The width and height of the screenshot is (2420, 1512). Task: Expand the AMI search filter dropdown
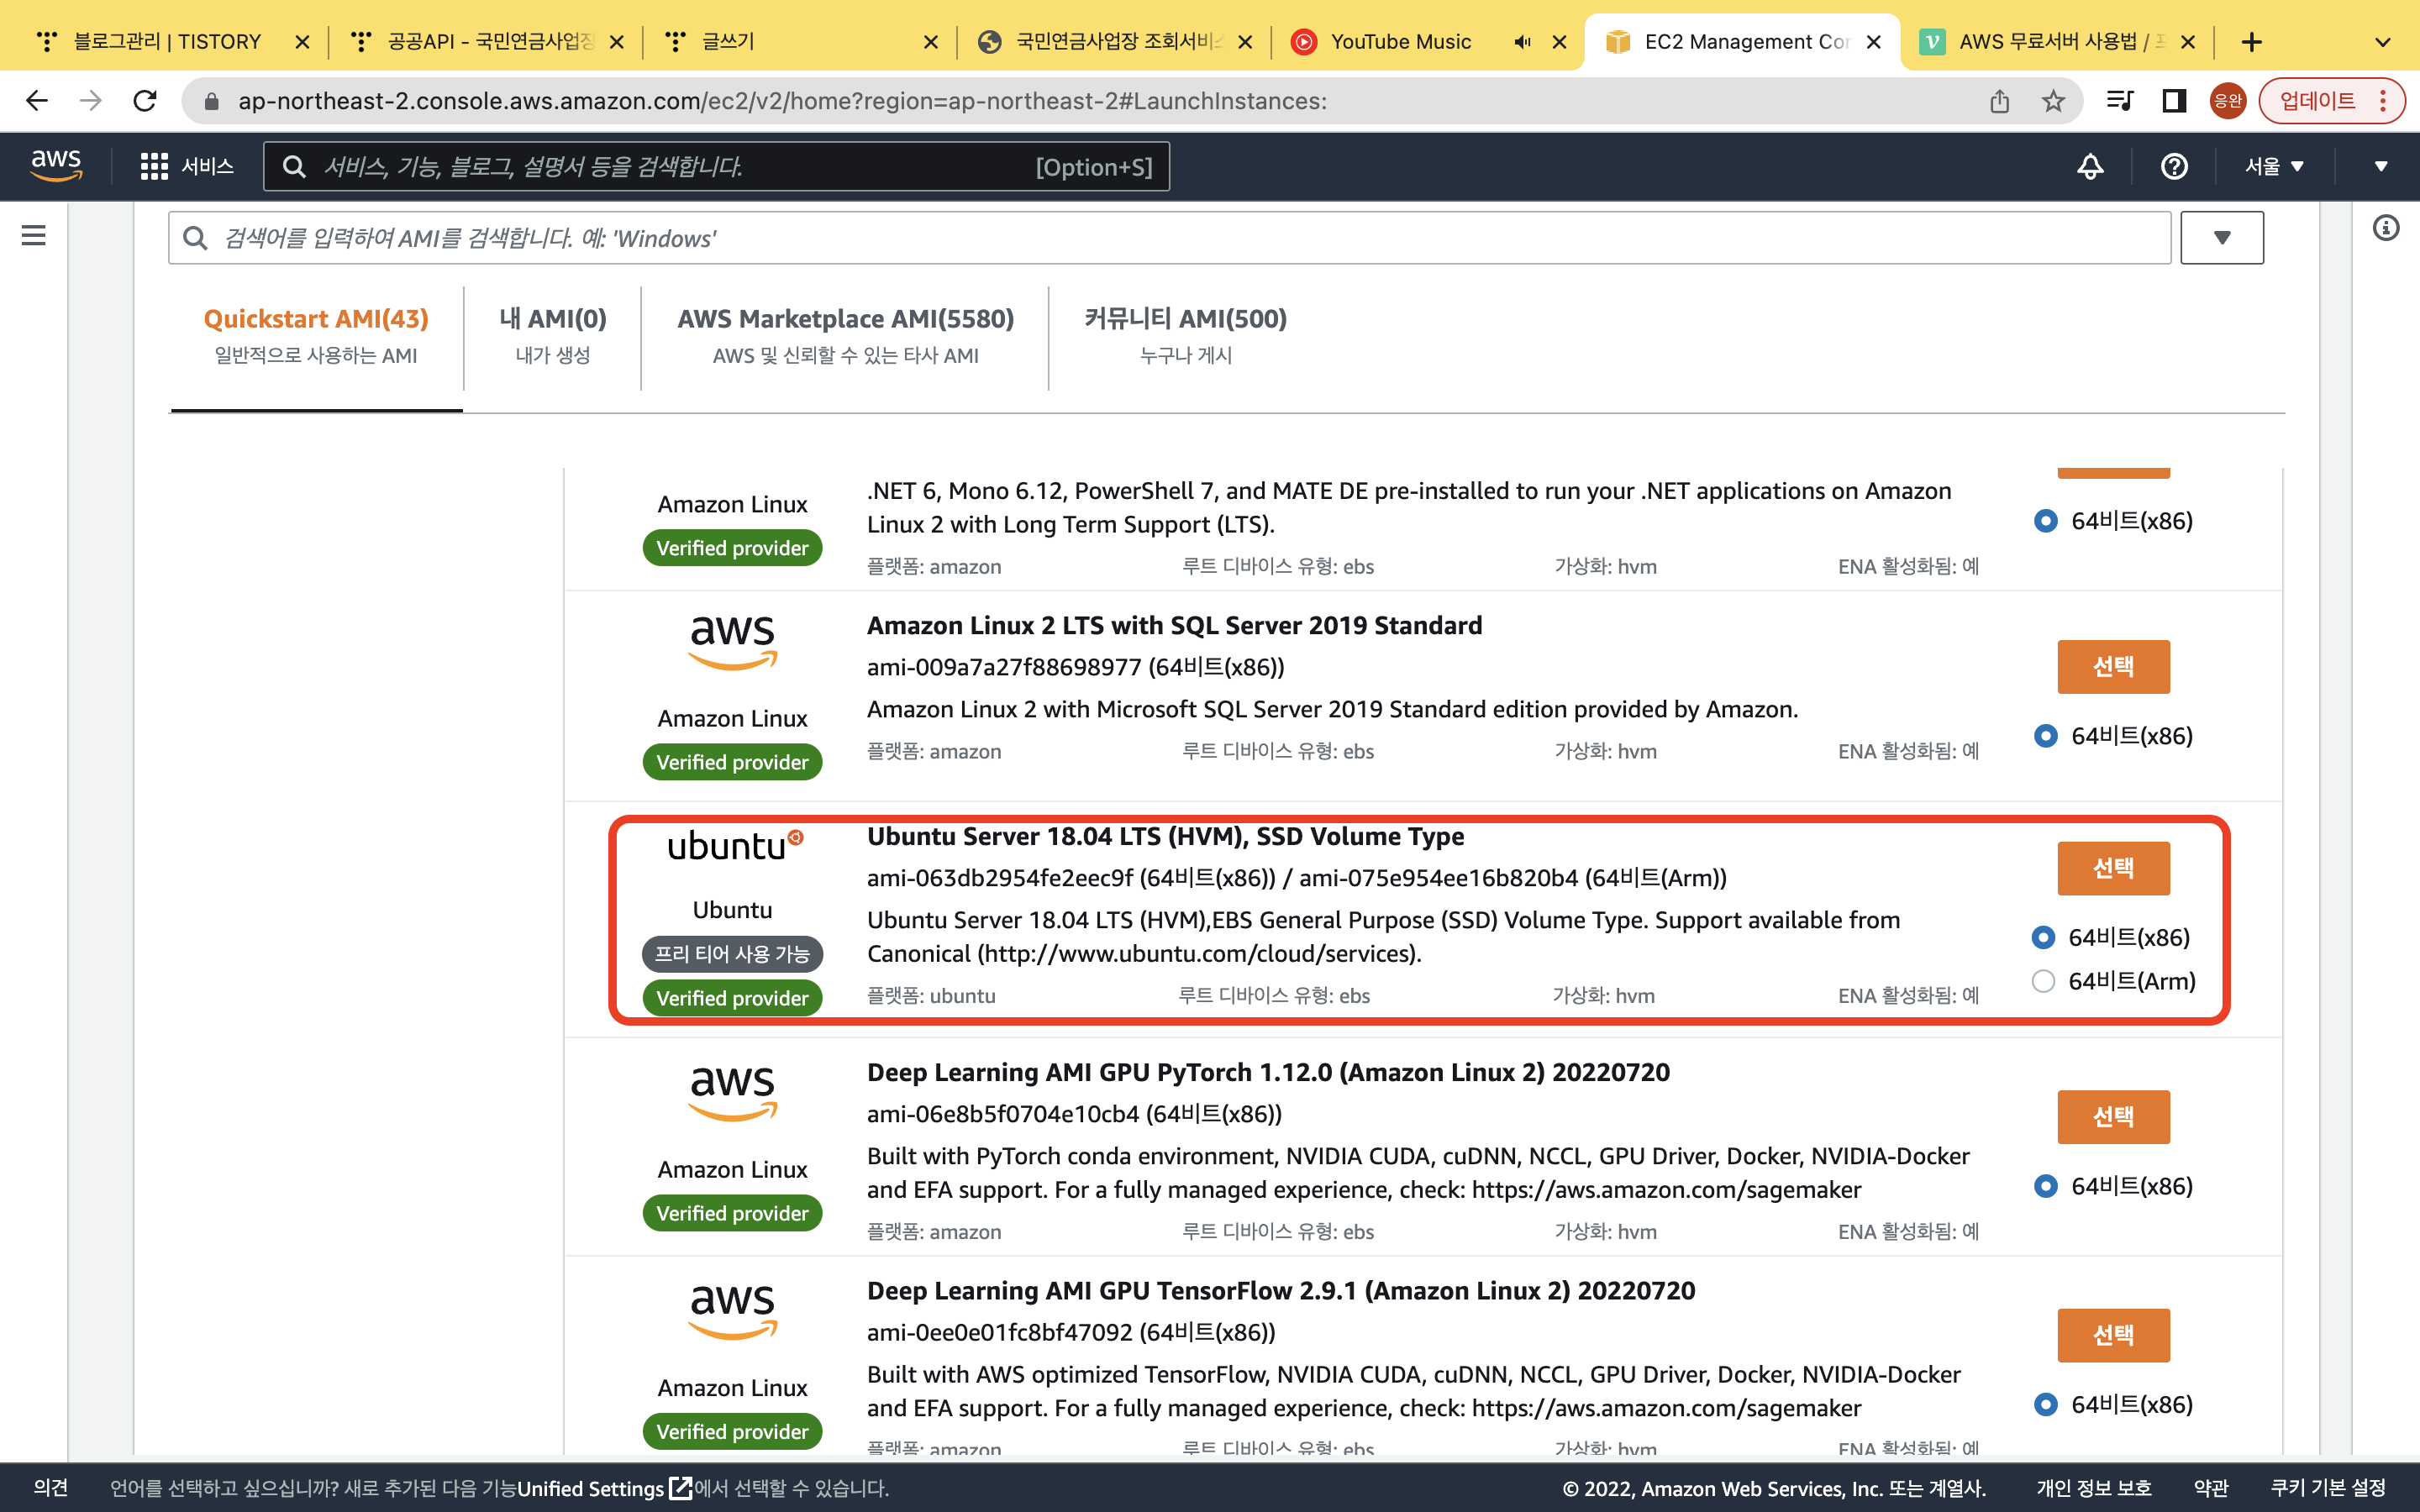pyautogui.click(x=2221, y=238)
